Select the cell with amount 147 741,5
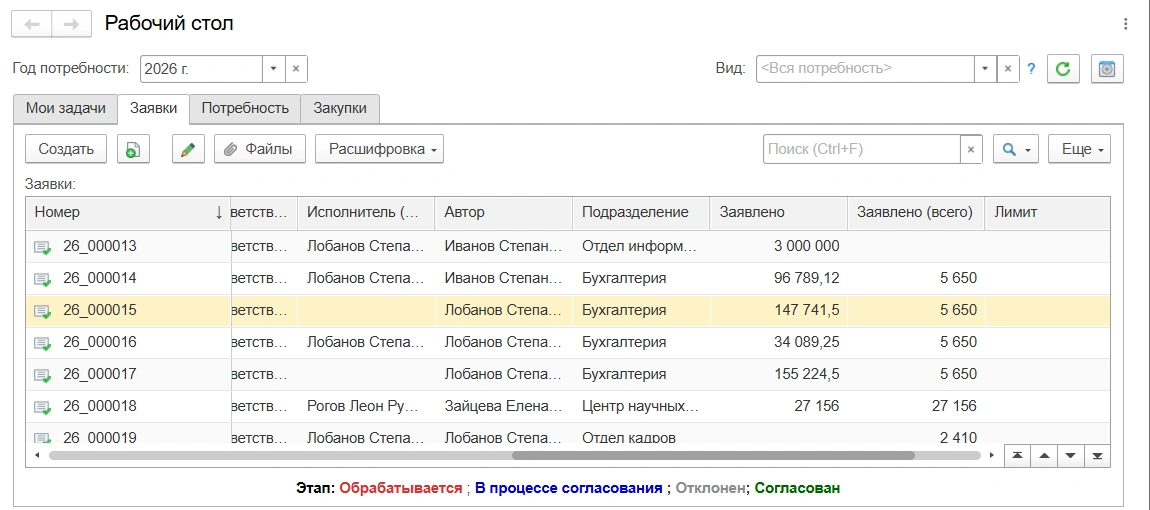Image resolution: width=1150 pixels, height=510 pixels. (779, 310)
